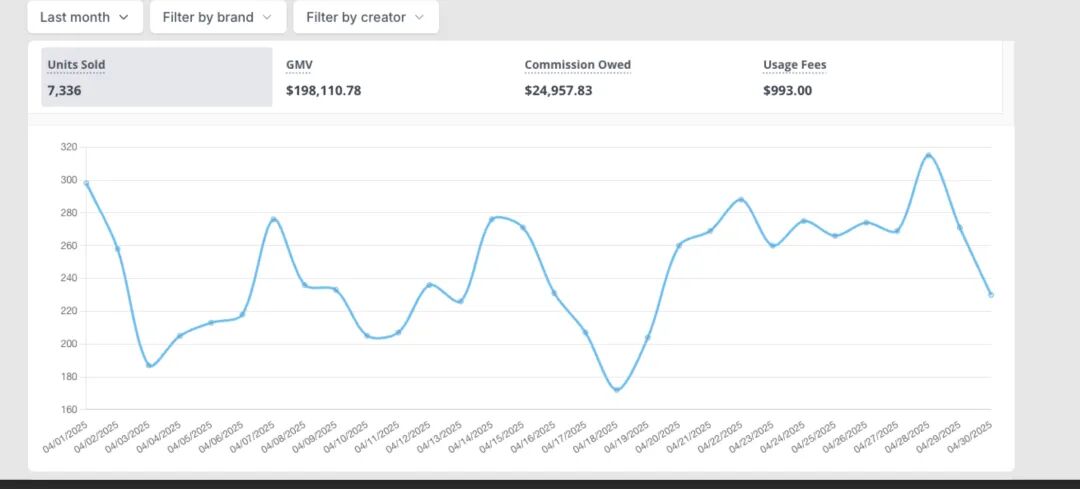View the Usage Fees metric
Viewport: 1080px width, 489px height.
pyautogui.click(x=876, y=77)
